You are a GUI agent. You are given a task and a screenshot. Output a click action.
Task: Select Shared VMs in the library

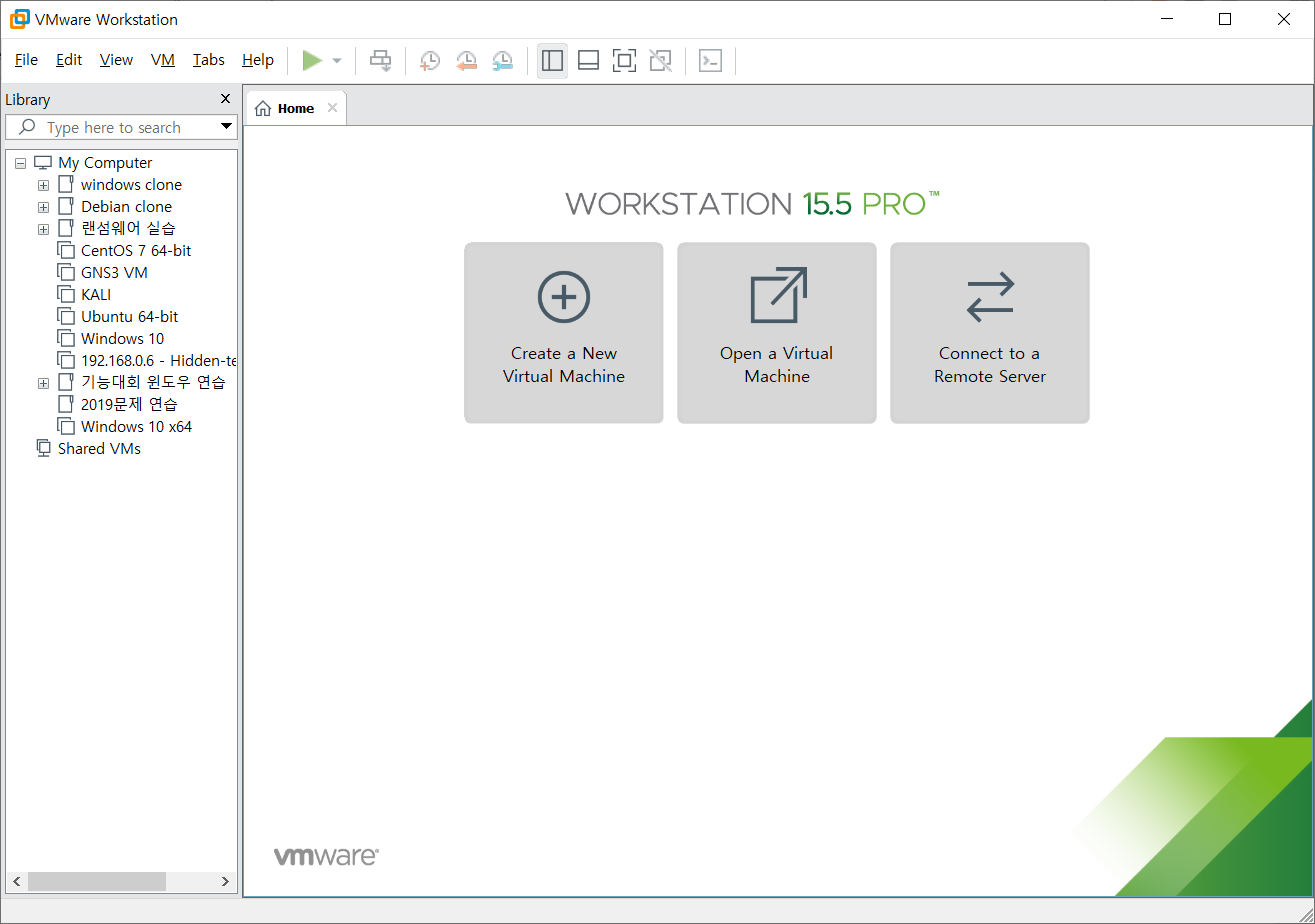(99, 449)
